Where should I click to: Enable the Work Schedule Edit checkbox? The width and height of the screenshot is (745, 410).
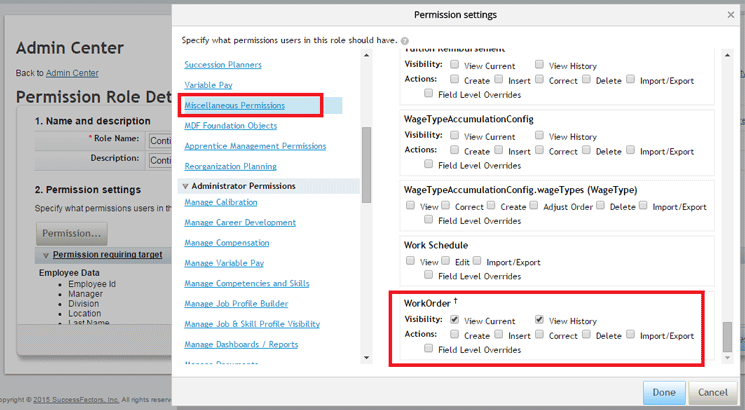pyautogui.click(x=446, y=261)
